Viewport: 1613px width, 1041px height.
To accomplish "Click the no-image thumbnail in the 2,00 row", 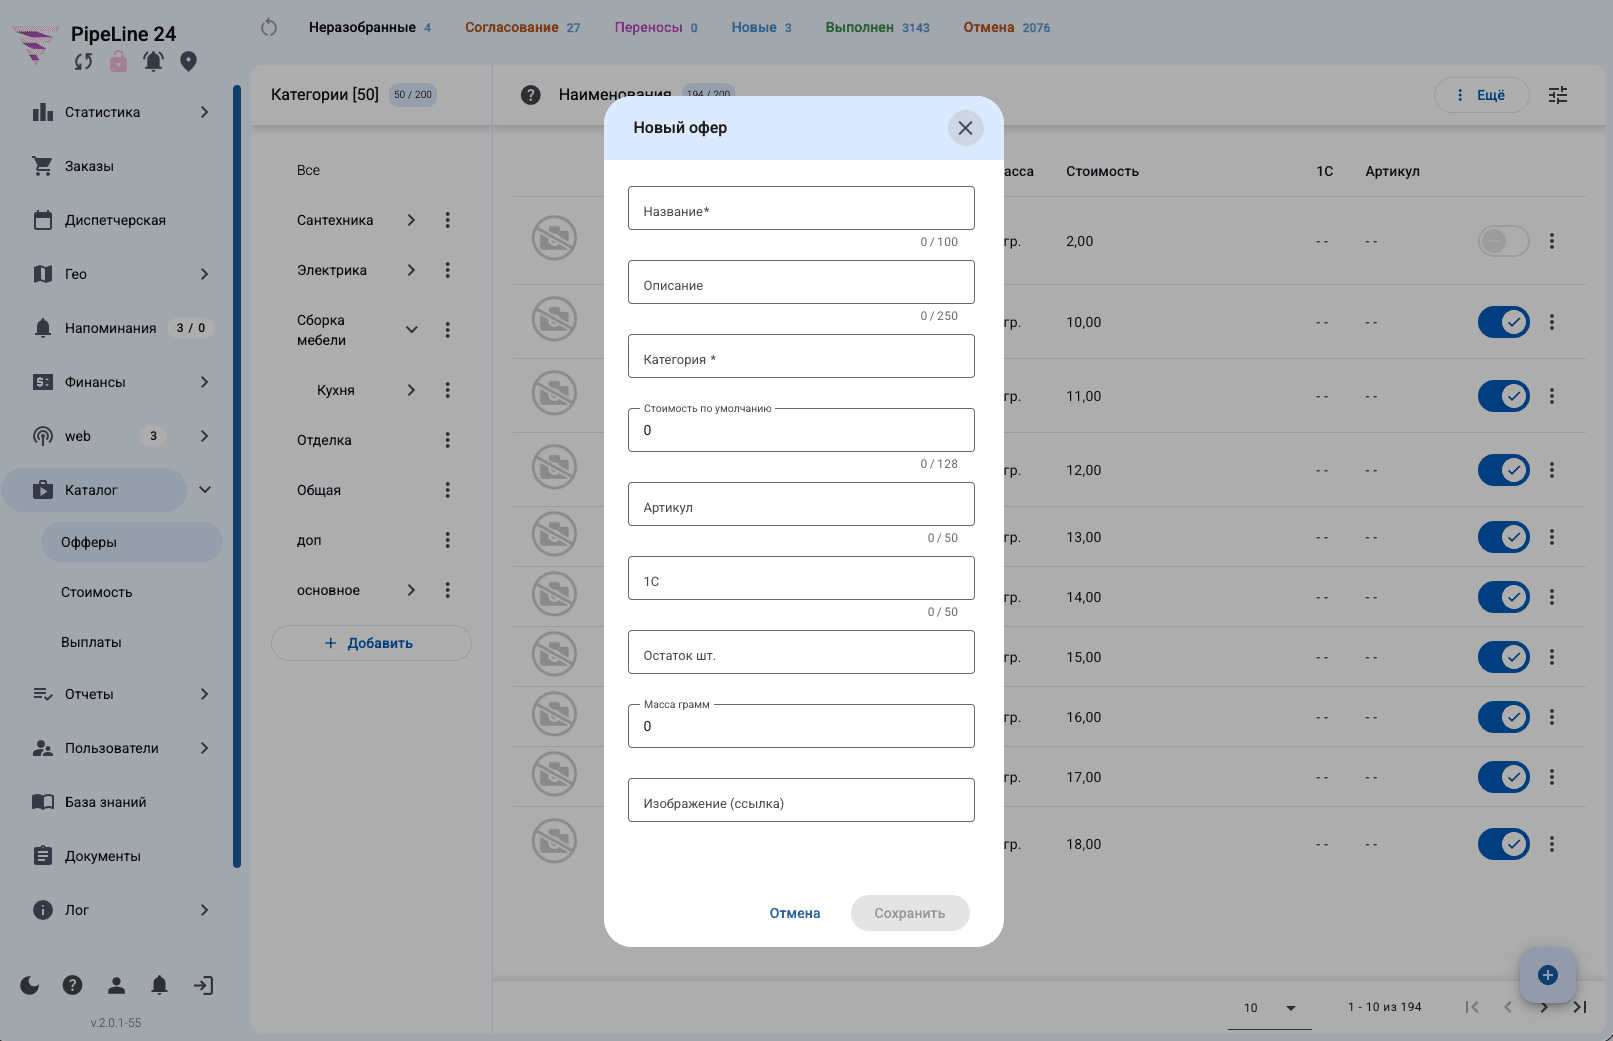I will click(554, 238).
